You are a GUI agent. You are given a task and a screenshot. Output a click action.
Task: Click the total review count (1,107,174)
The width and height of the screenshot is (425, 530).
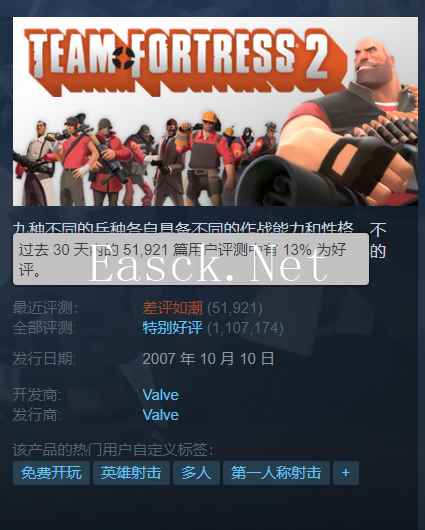[x=245, y=328]
